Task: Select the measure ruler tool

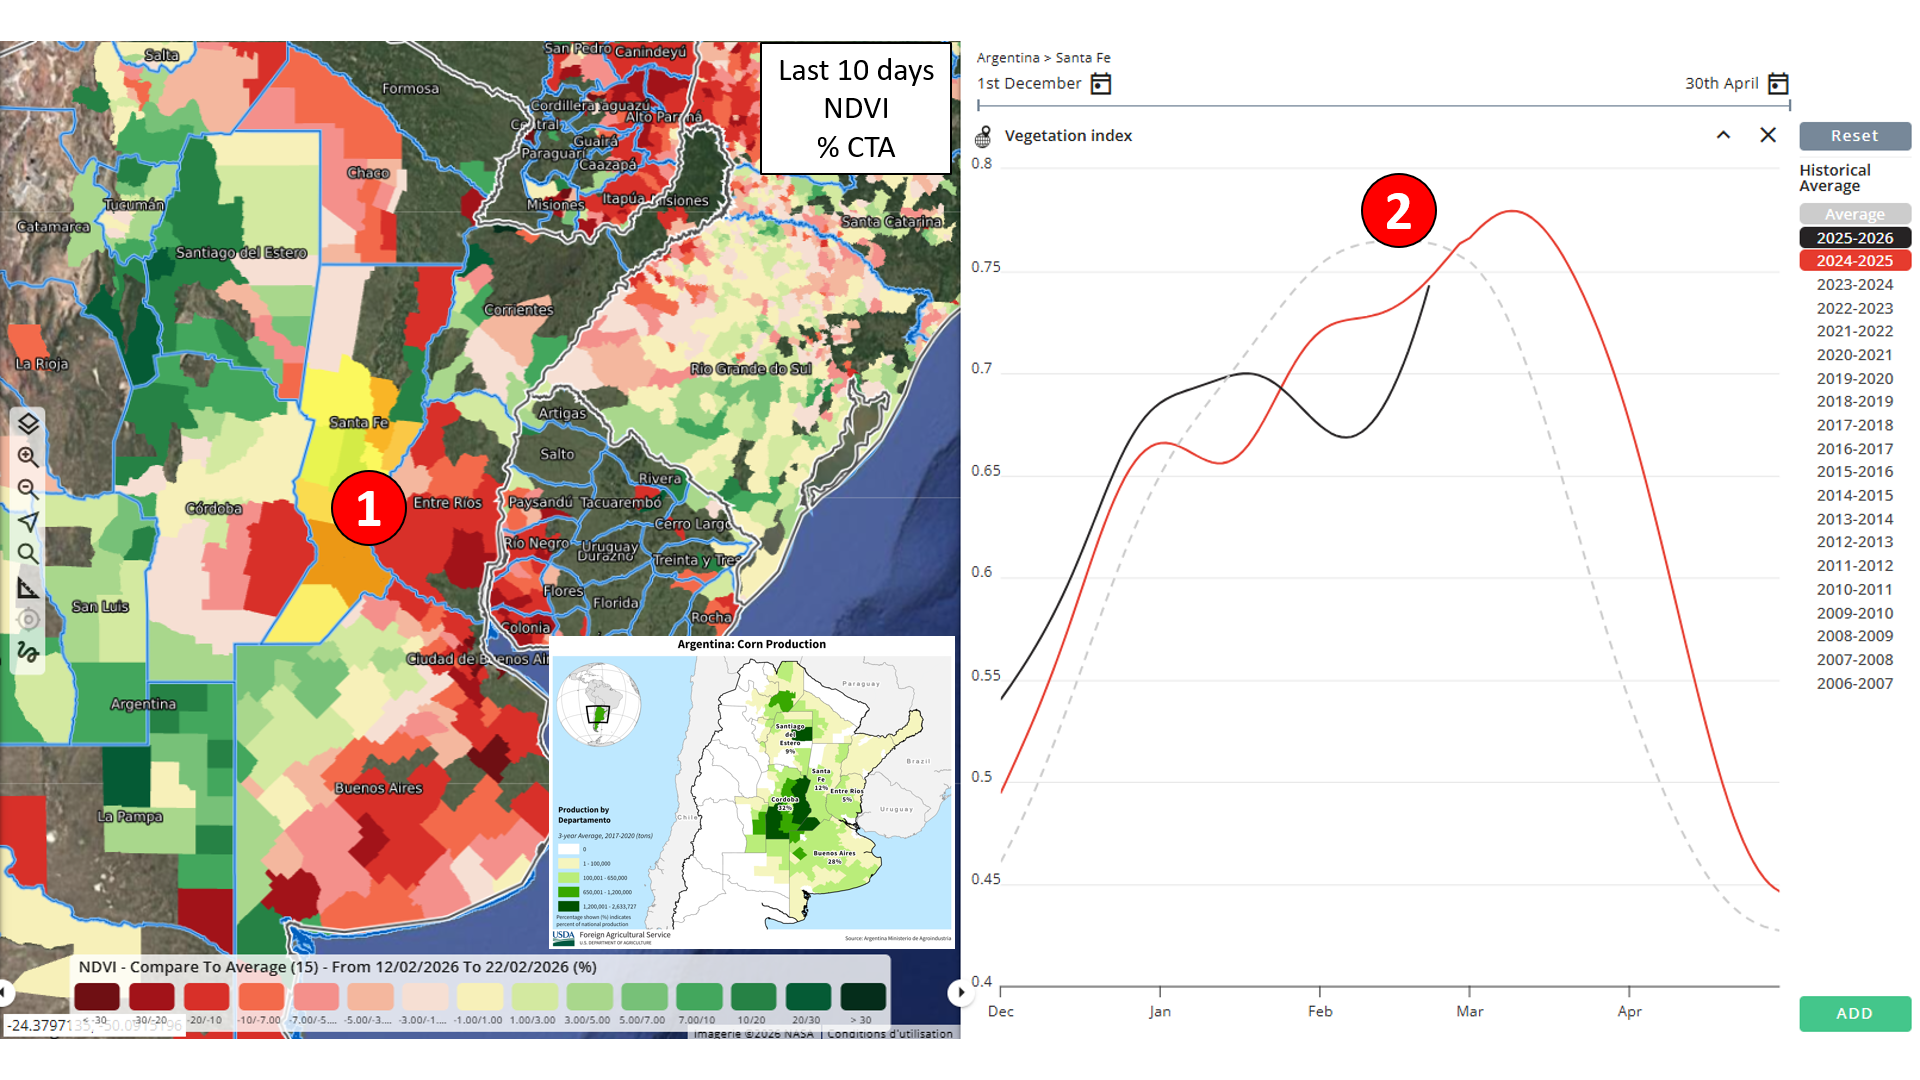Action: click(x=28, y=587)
